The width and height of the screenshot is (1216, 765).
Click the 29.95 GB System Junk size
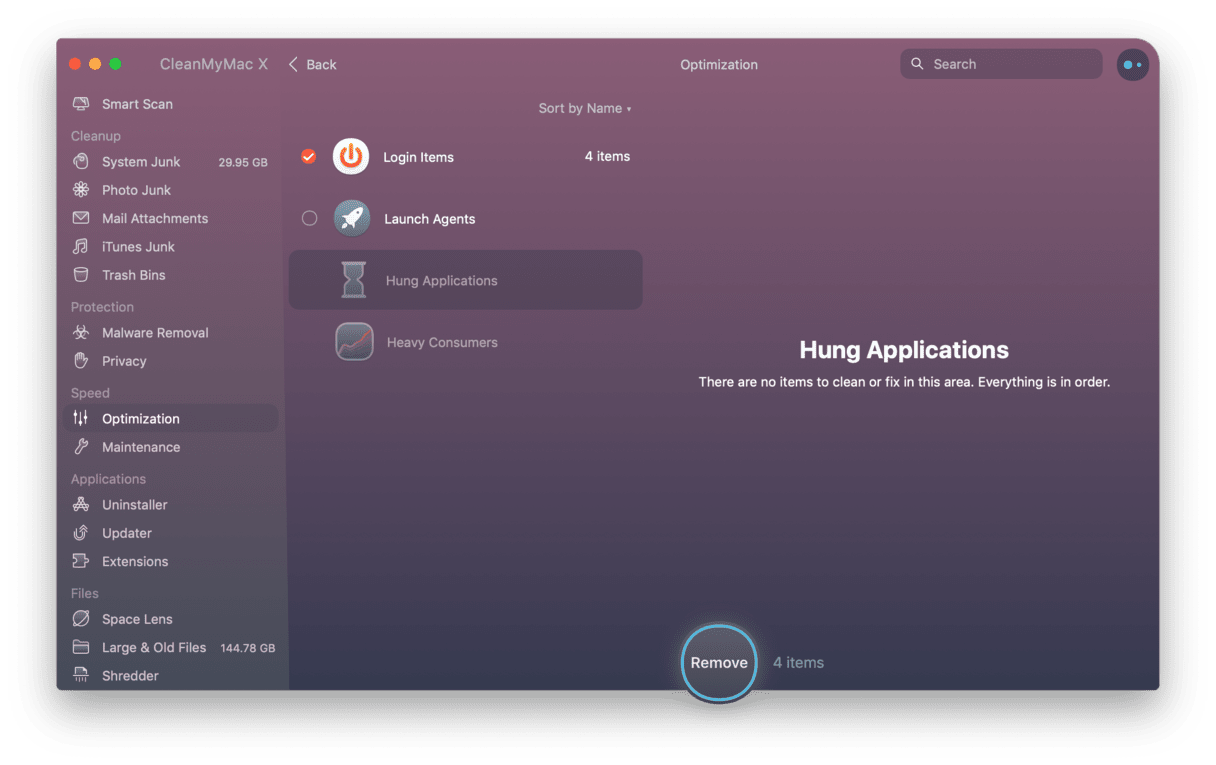[x=243, y=162]
